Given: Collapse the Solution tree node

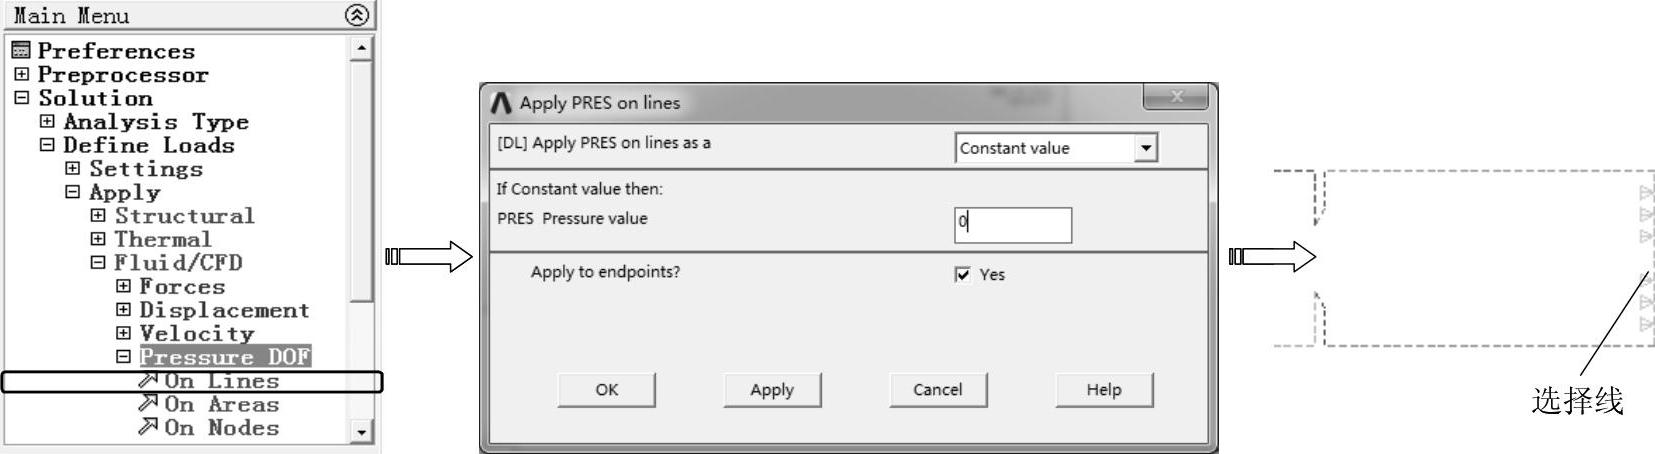Looking at the screenshot, I should click(x=21, y=98).
